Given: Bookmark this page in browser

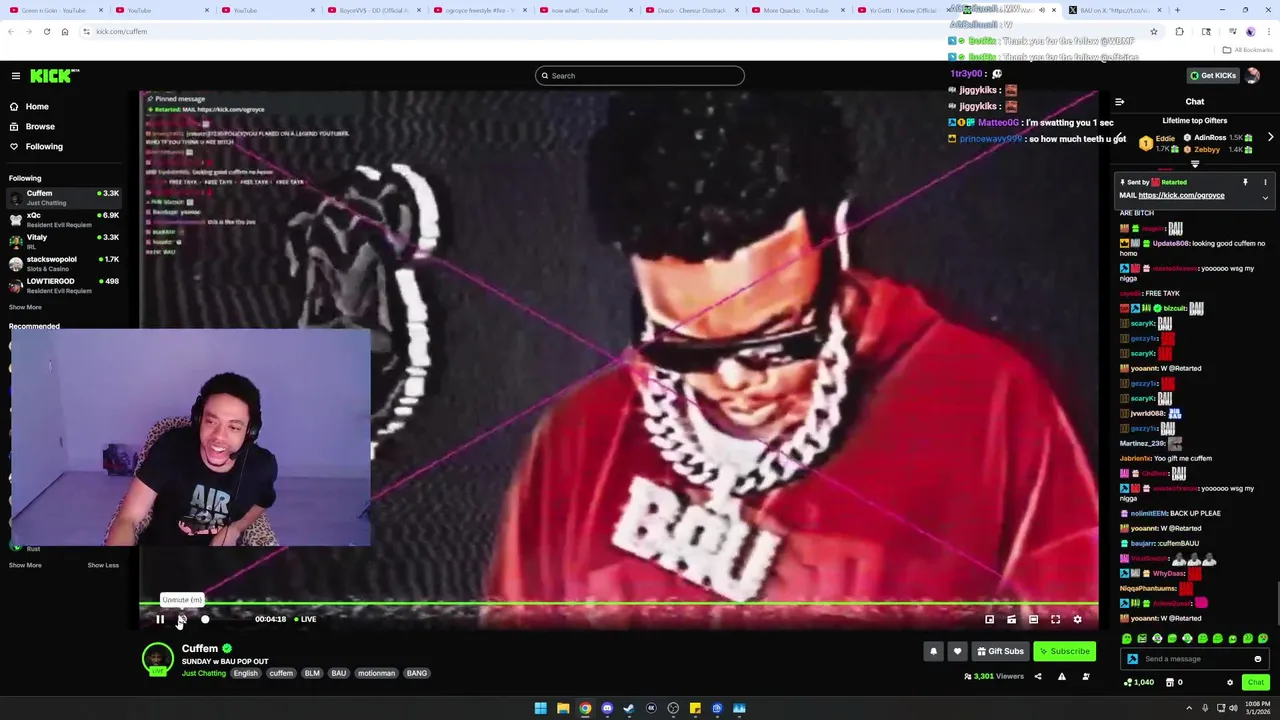Looking at the screenshot, I should 1153,32.
